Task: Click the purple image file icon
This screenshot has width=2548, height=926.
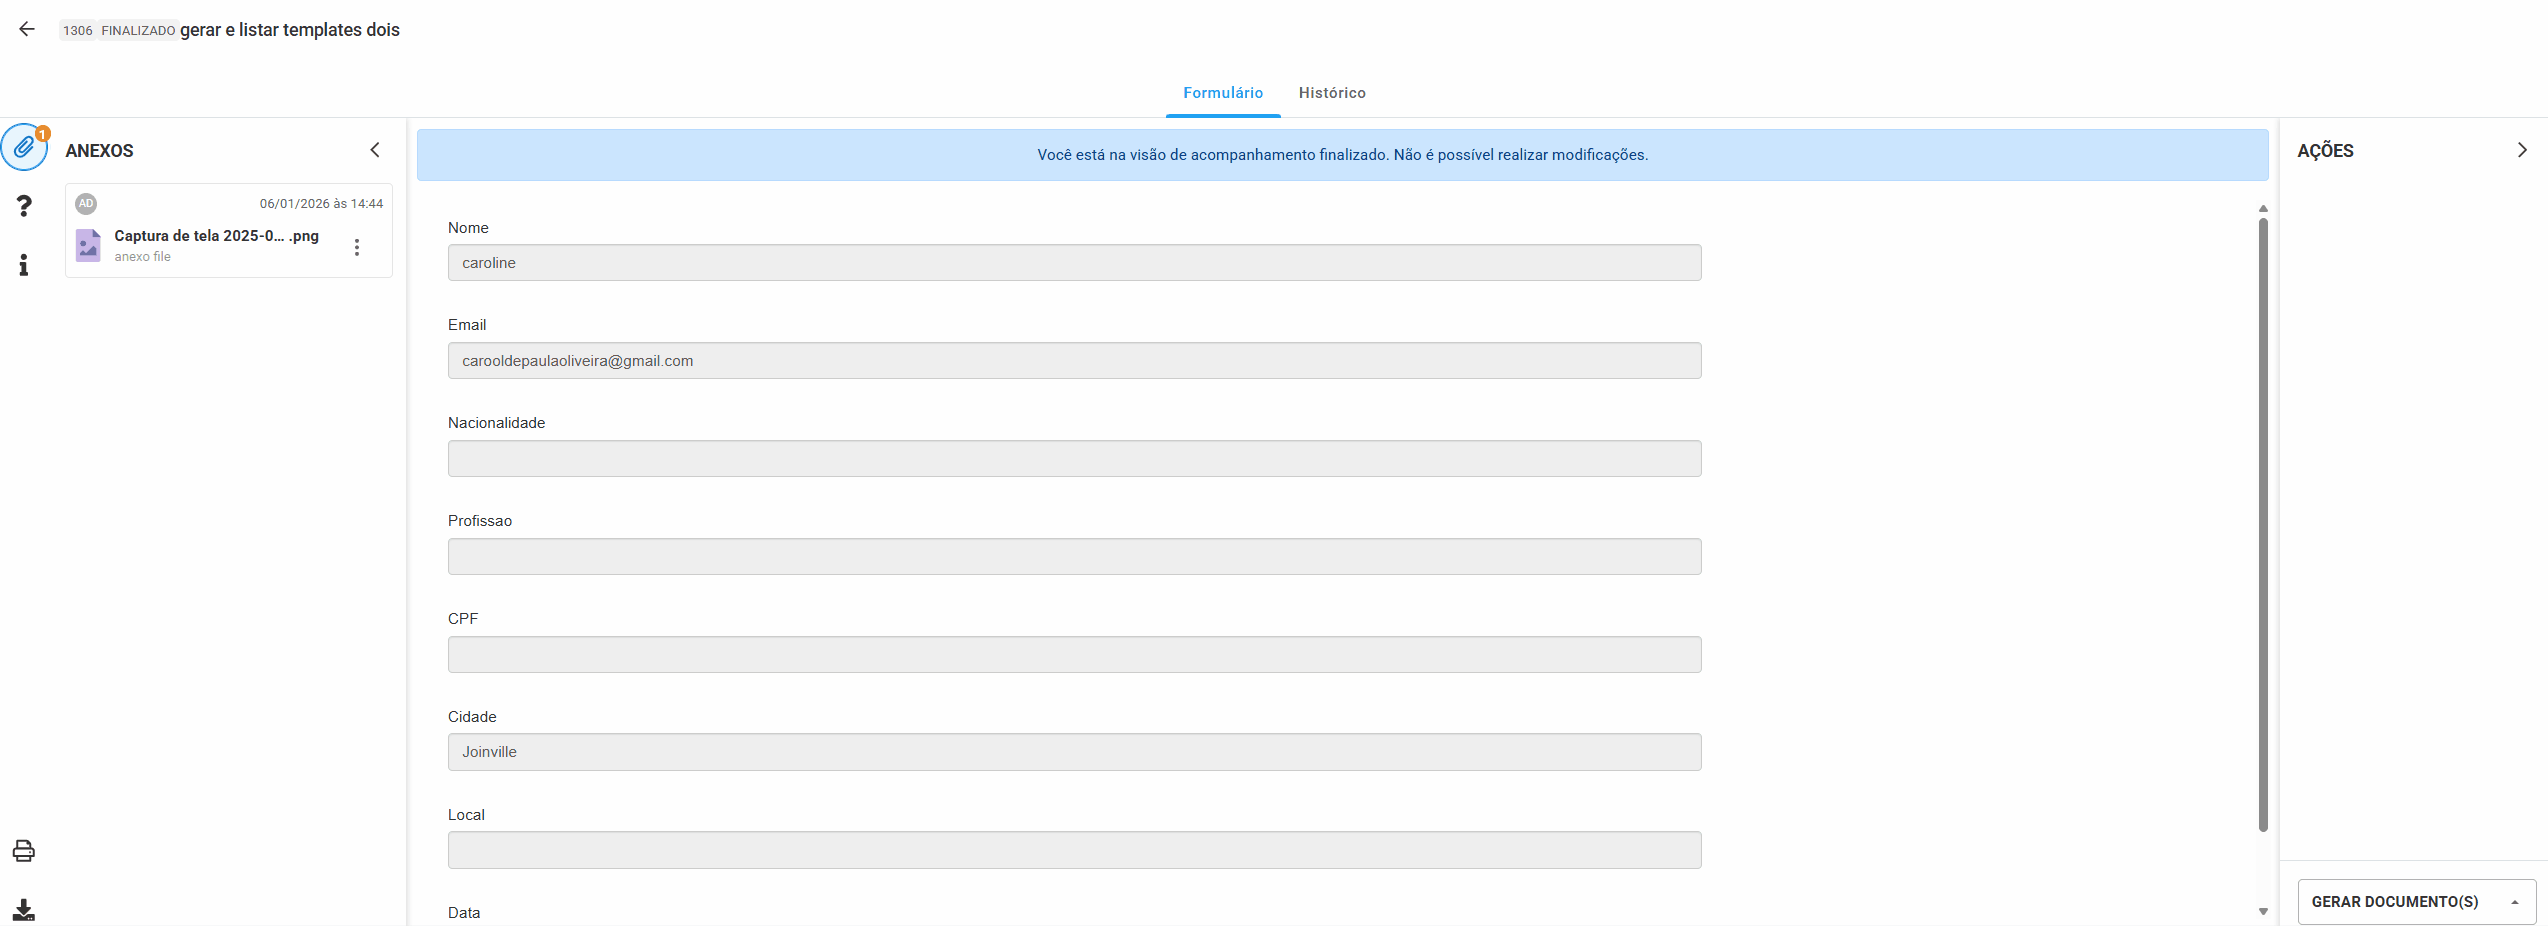Action: [89, 245]
